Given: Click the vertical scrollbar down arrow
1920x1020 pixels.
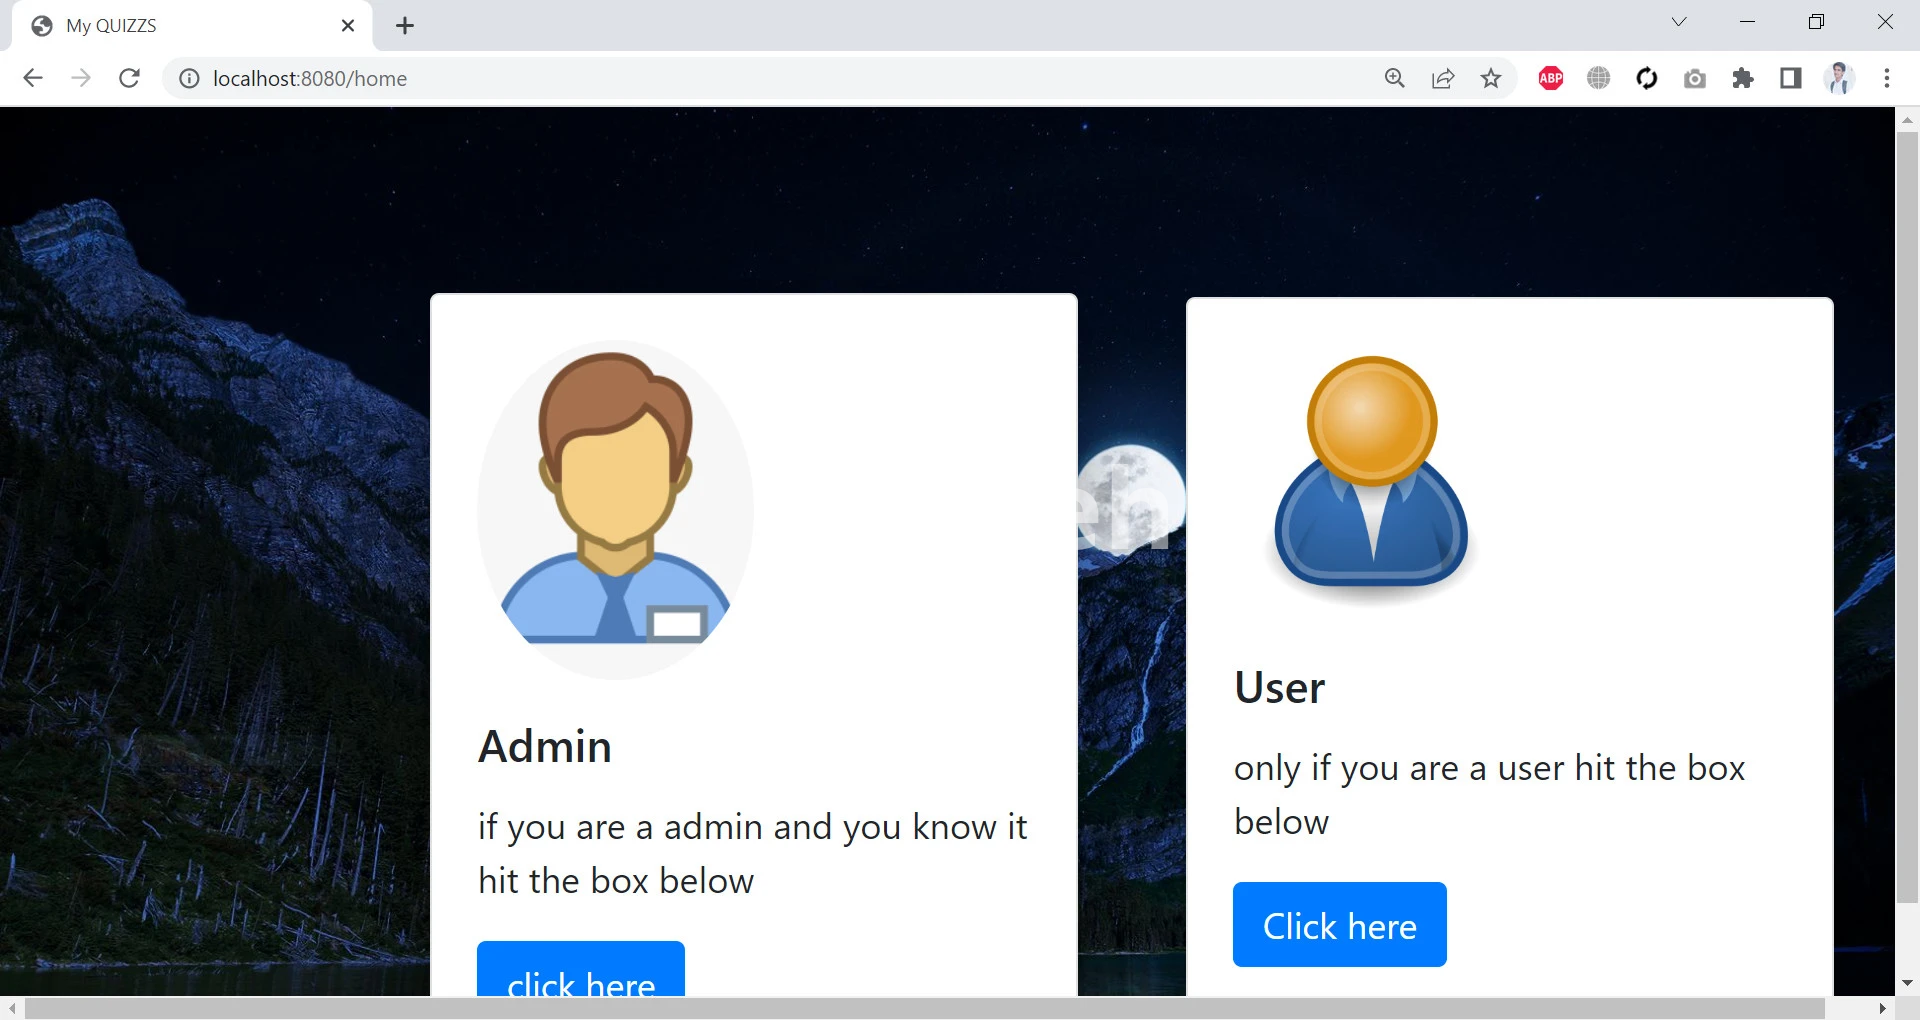Looking at the screenshot, I should click(1907, 983).
